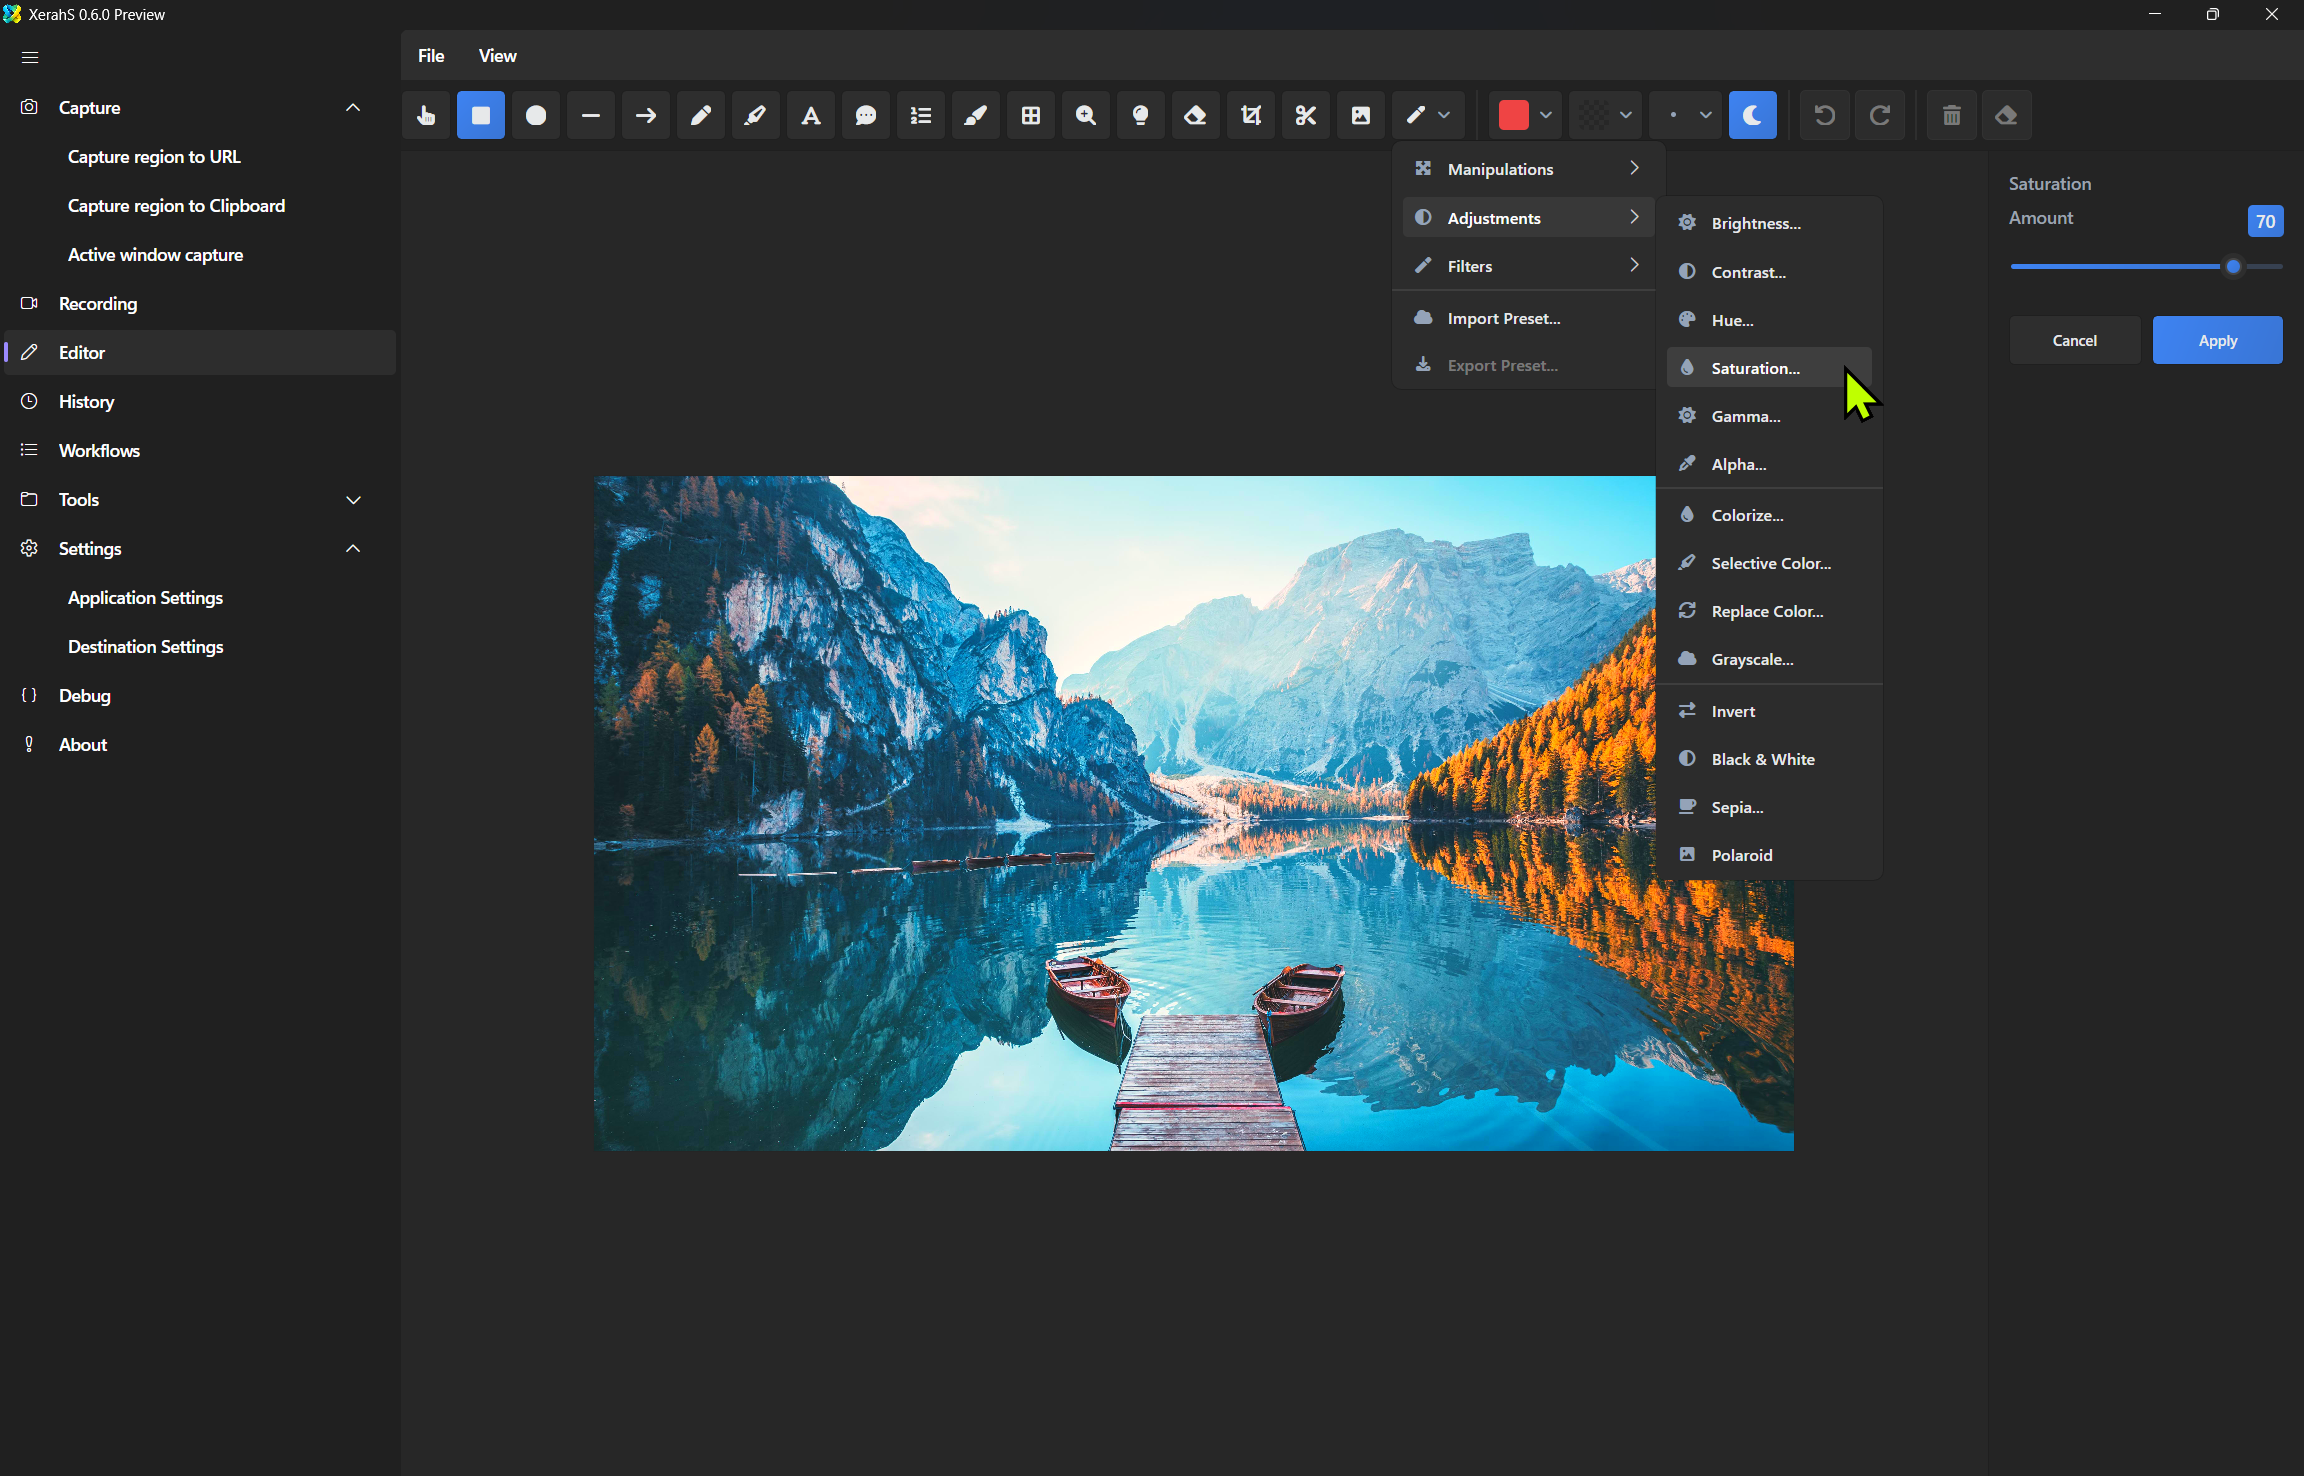The image size is (2304, 1476).
Task: Click the Amount value field showing 70
Action: (x=2265, y=221)
